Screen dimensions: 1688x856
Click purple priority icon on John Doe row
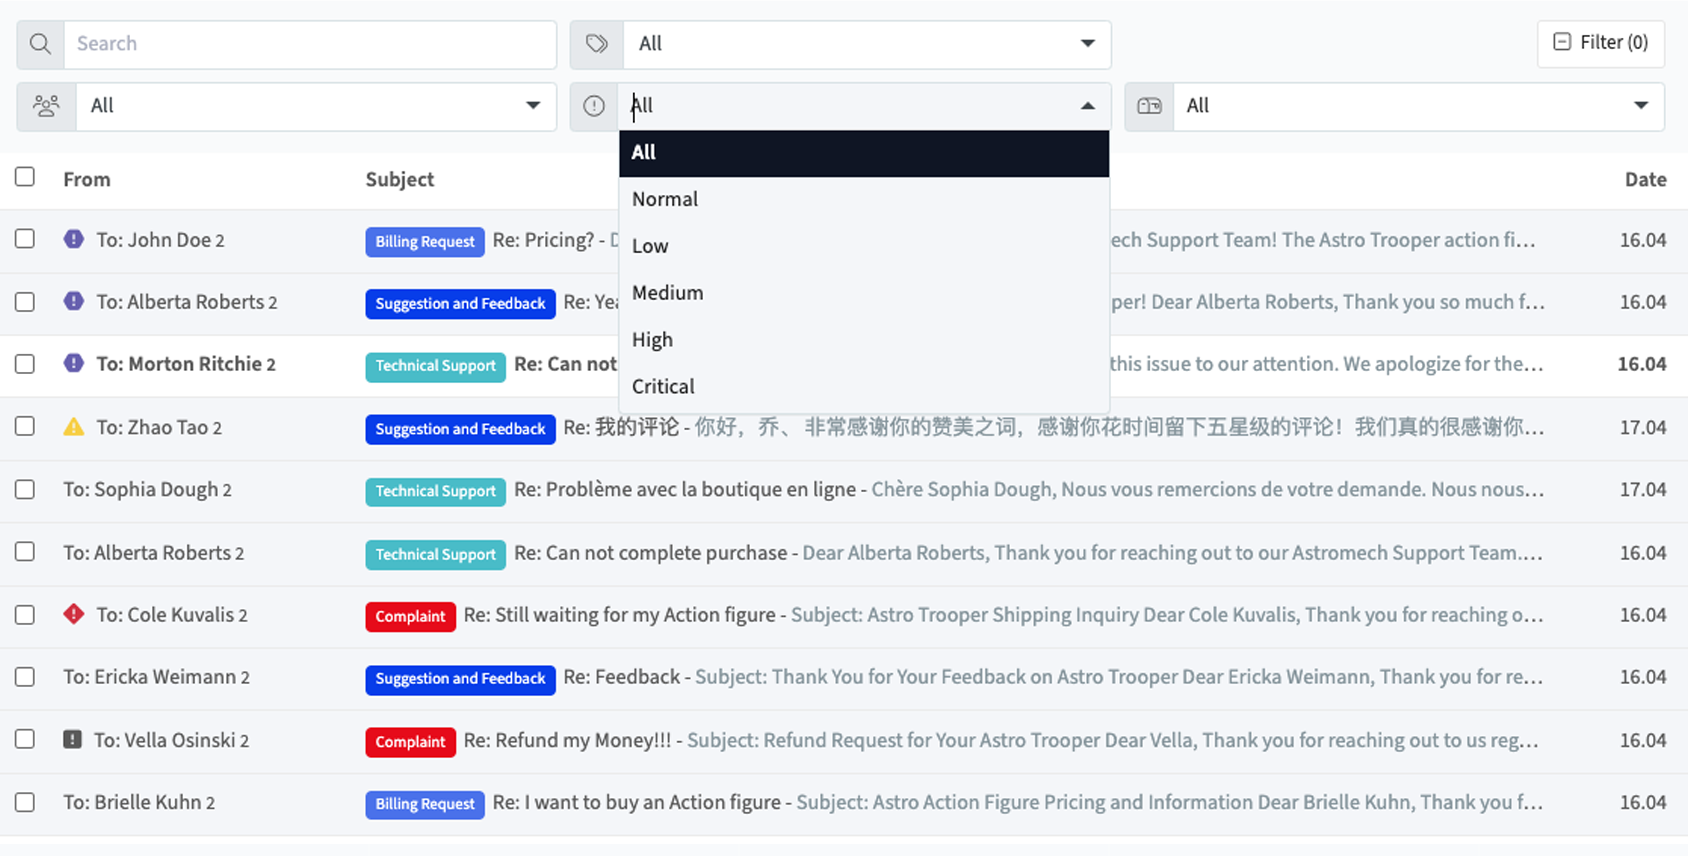[x=74, y=239]
